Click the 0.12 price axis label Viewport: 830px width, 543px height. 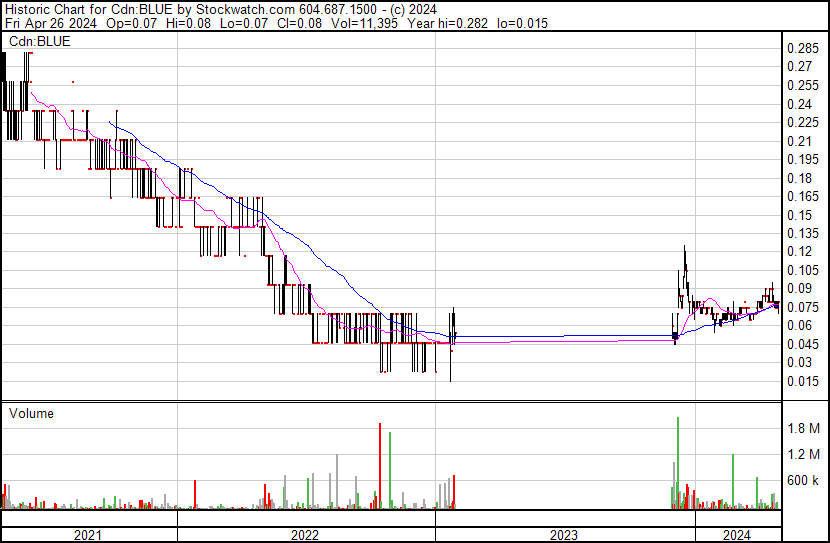pyautogui.click(x=799, y=251)
